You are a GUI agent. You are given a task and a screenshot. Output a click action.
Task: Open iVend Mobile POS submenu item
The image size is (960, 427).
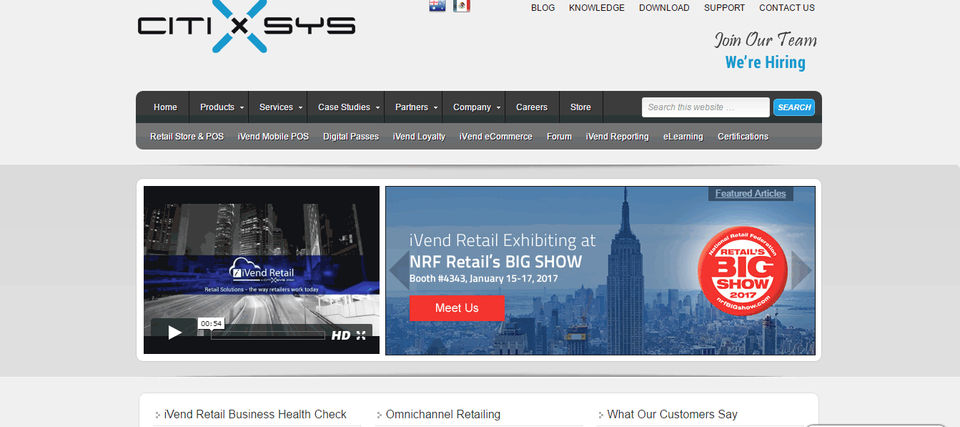pyautogui.click(x=273, y=137)
